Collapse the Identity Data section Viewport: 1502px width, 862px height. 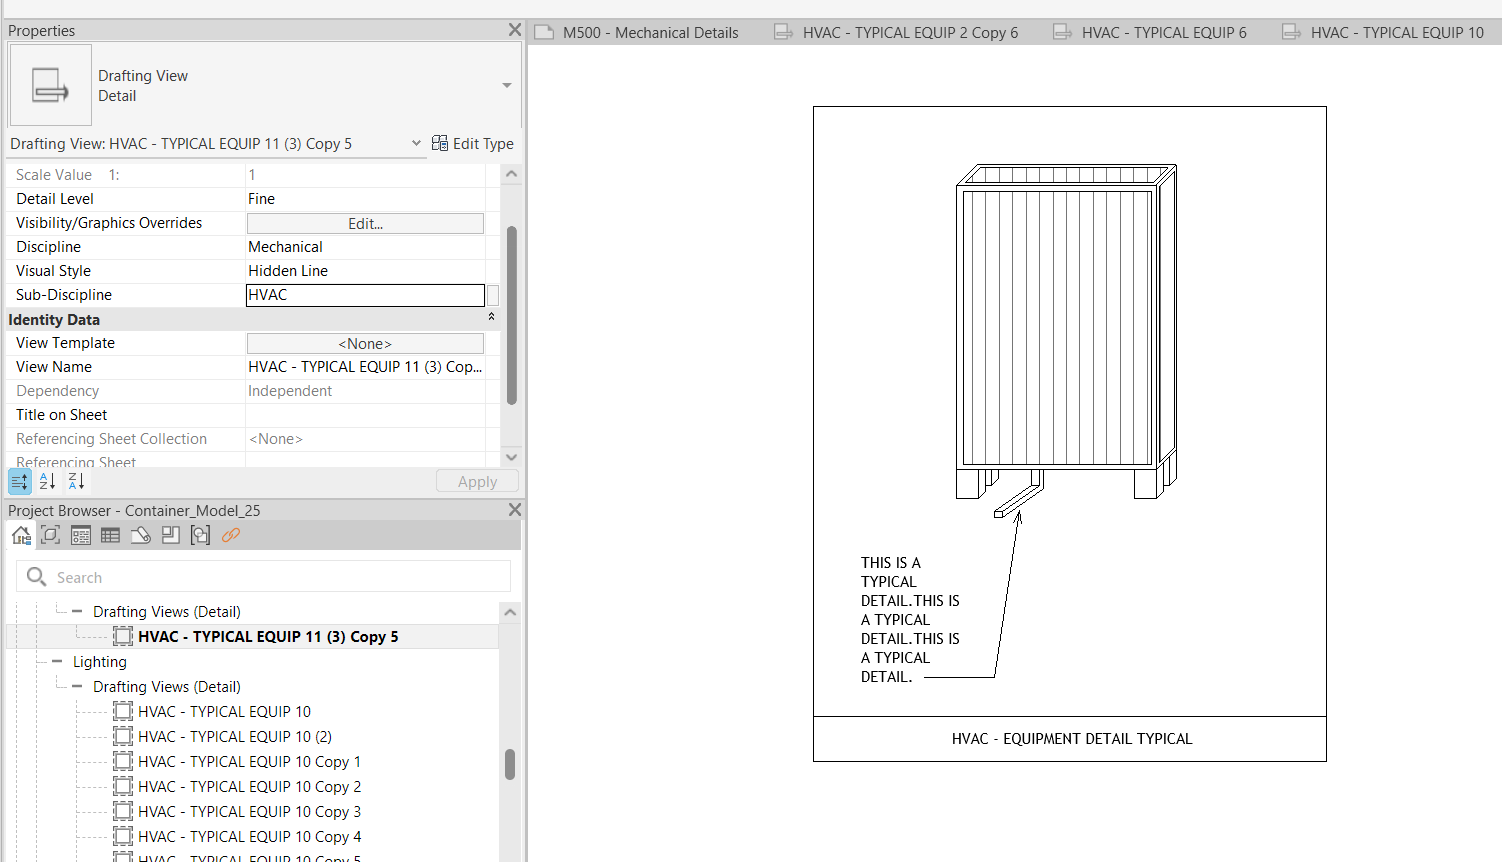click(491, 317)
